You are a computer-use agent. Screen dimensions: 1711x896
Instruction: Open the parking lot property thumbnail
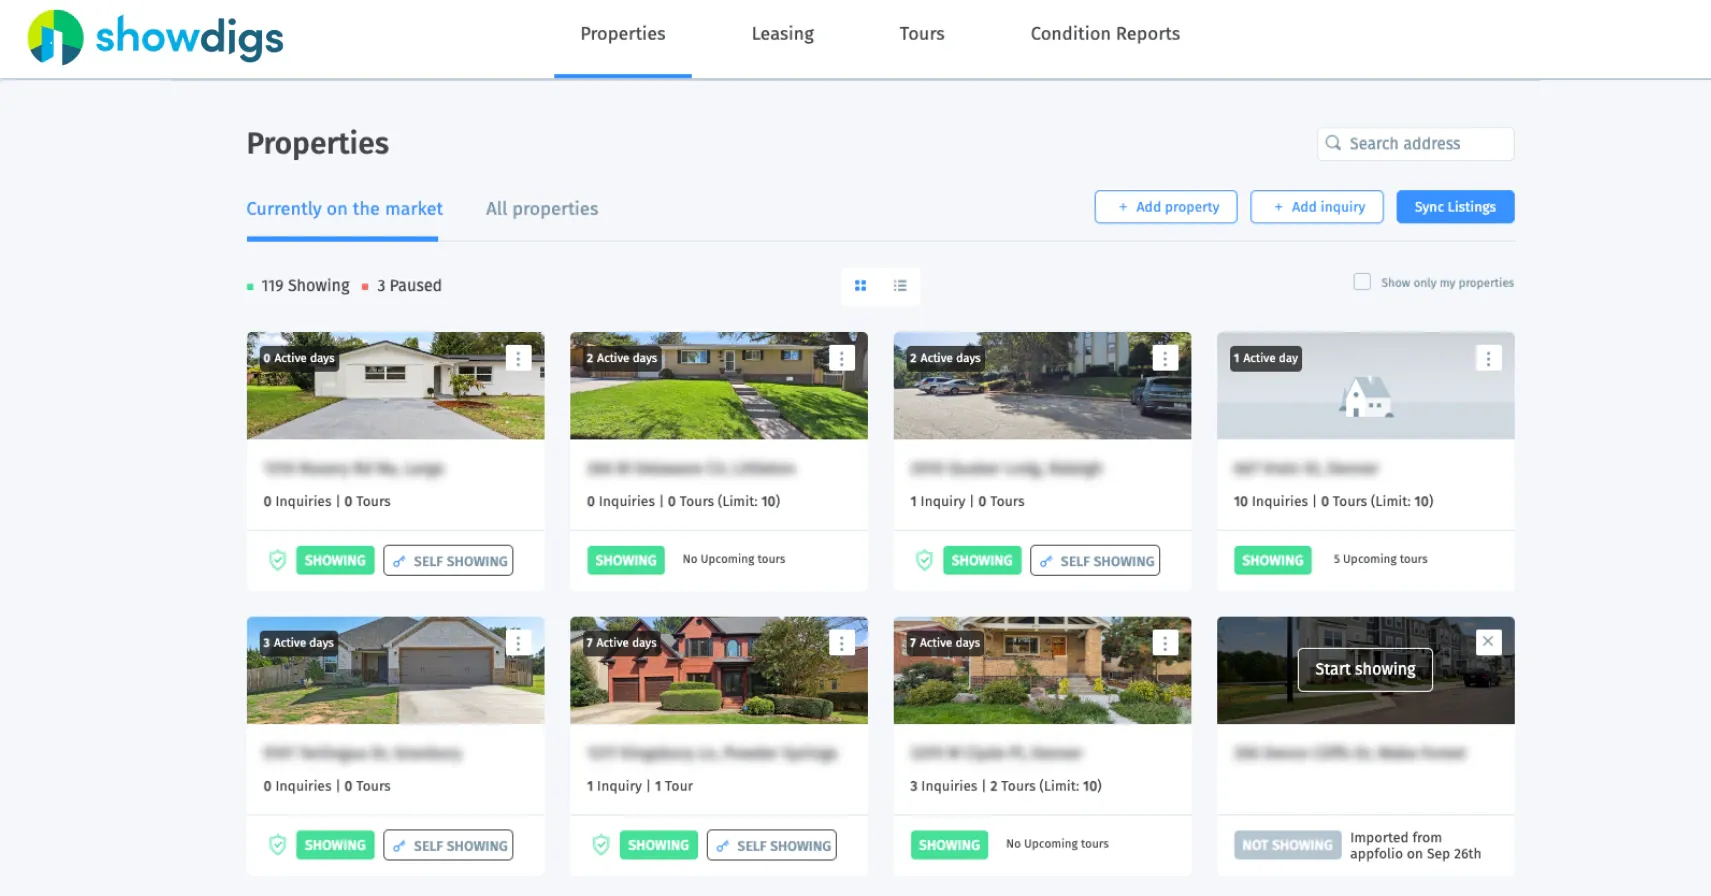click(x=1042, y=386)
